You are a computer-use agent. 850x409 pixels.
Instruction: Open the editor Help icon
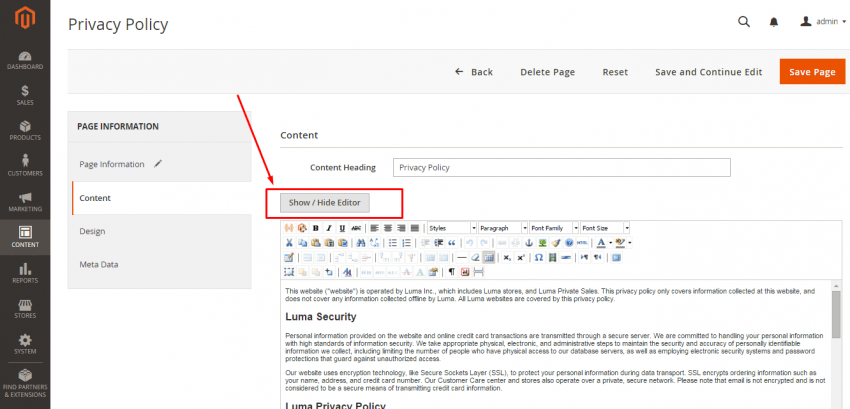[x=569, y=242]
